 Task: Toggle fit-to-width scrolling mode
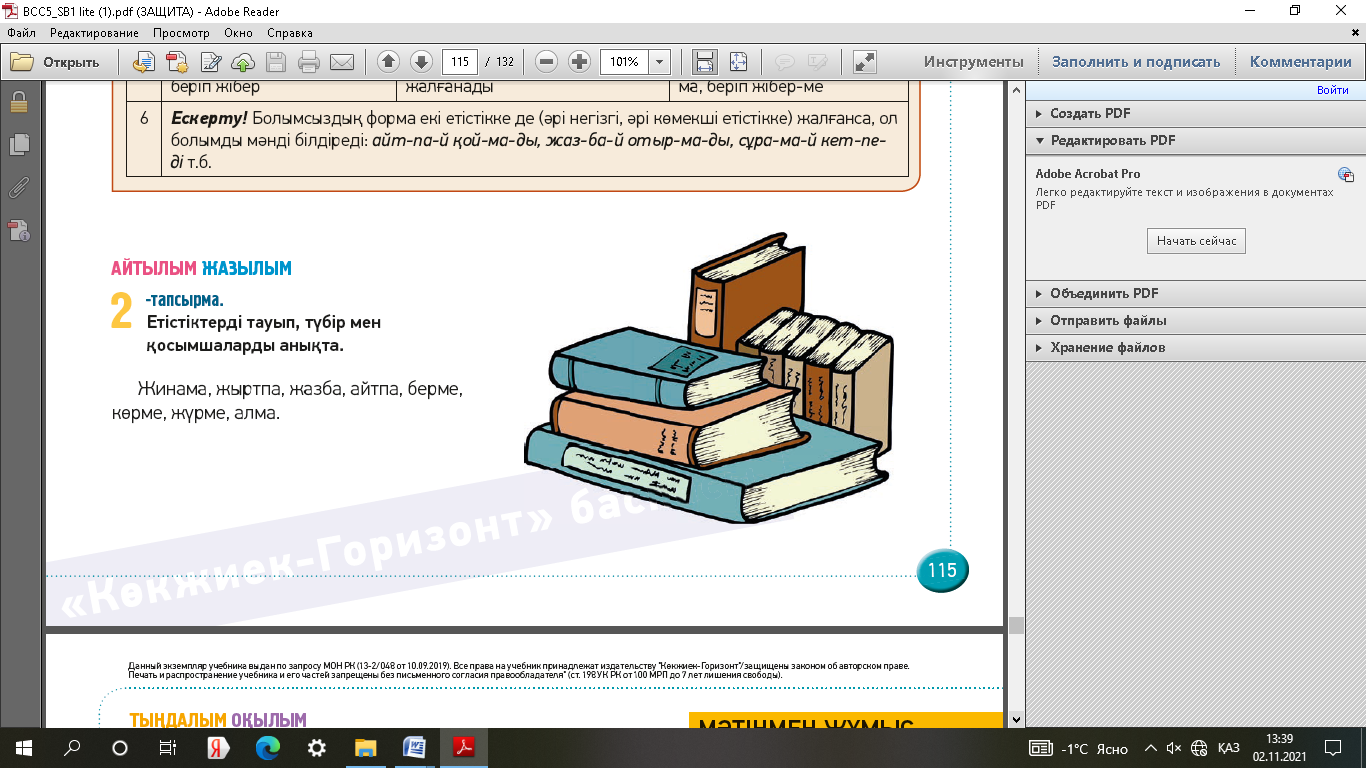pyautogui.click(x=705, y=62)
